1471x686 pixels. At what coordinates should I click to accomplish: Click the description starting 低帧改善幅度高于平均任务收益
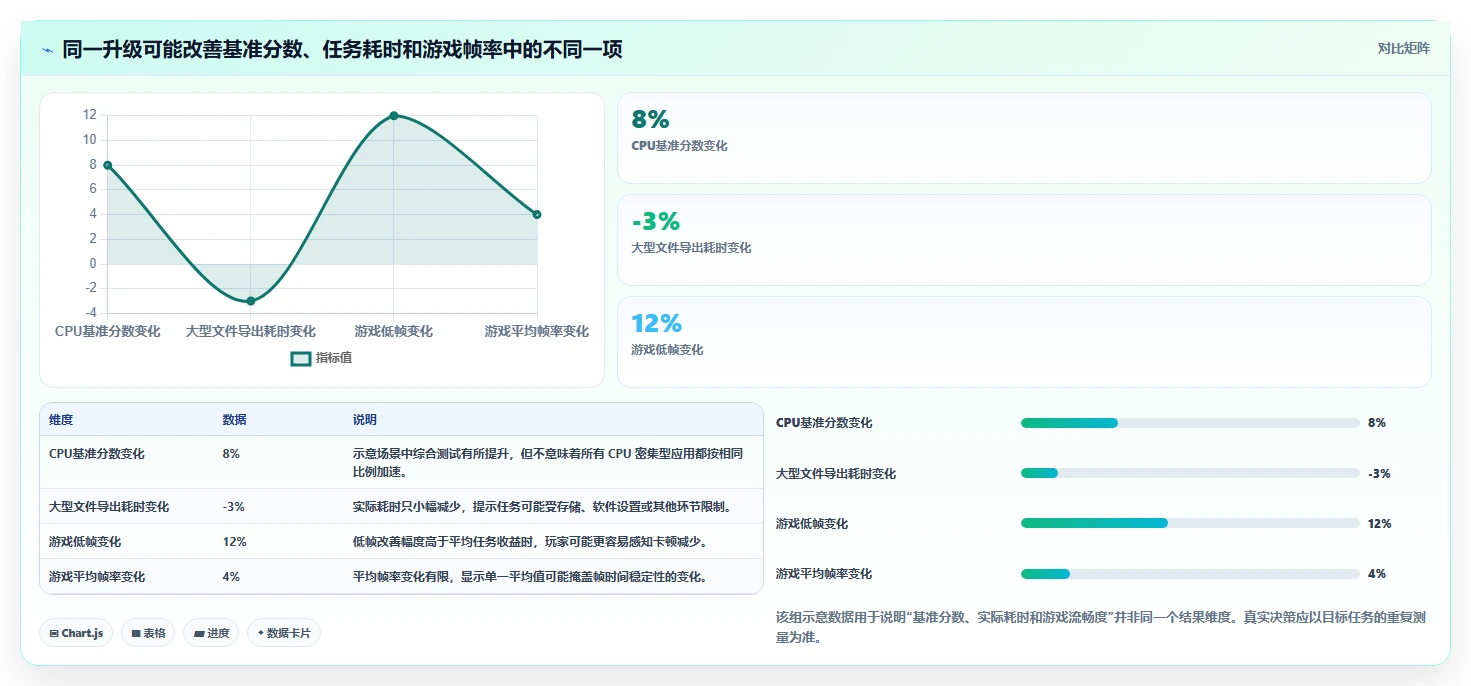[530, 542]
